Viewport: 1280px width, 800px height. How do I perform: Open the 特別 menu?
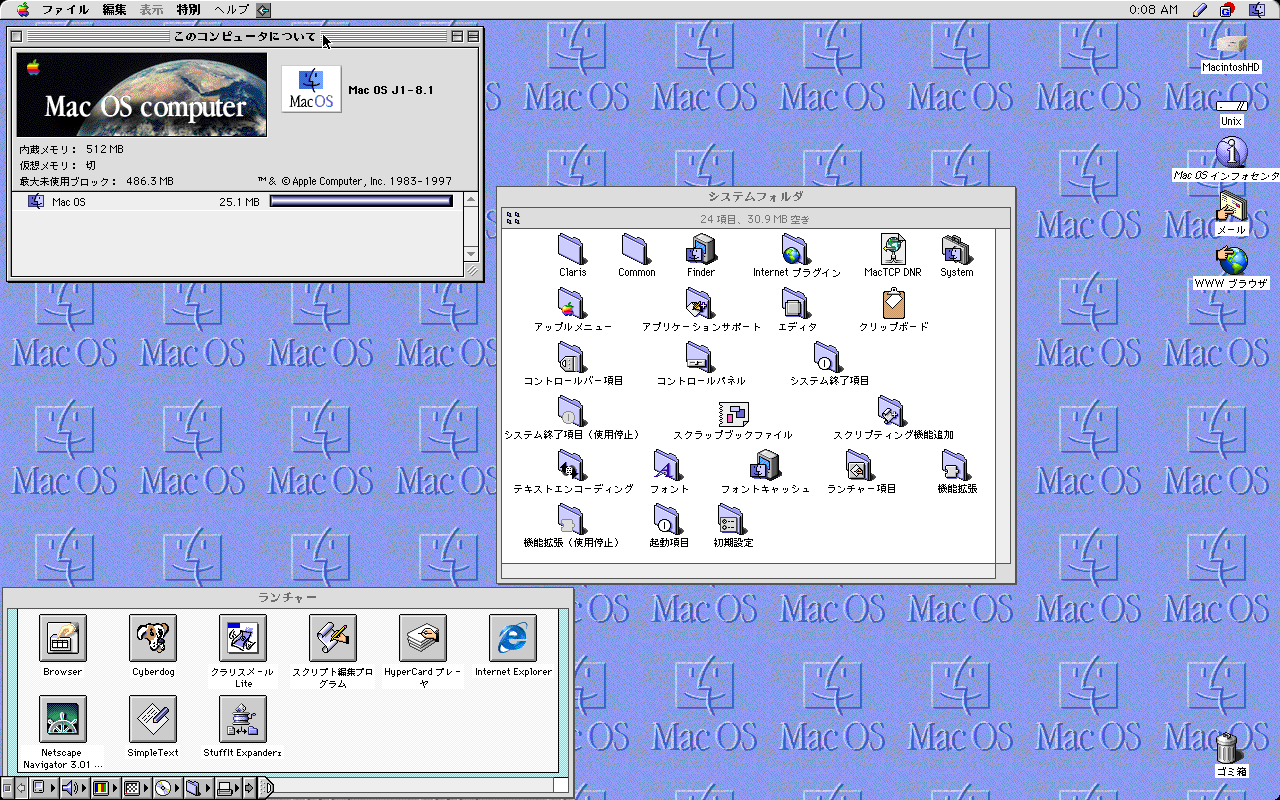click(x=188, y=10)
